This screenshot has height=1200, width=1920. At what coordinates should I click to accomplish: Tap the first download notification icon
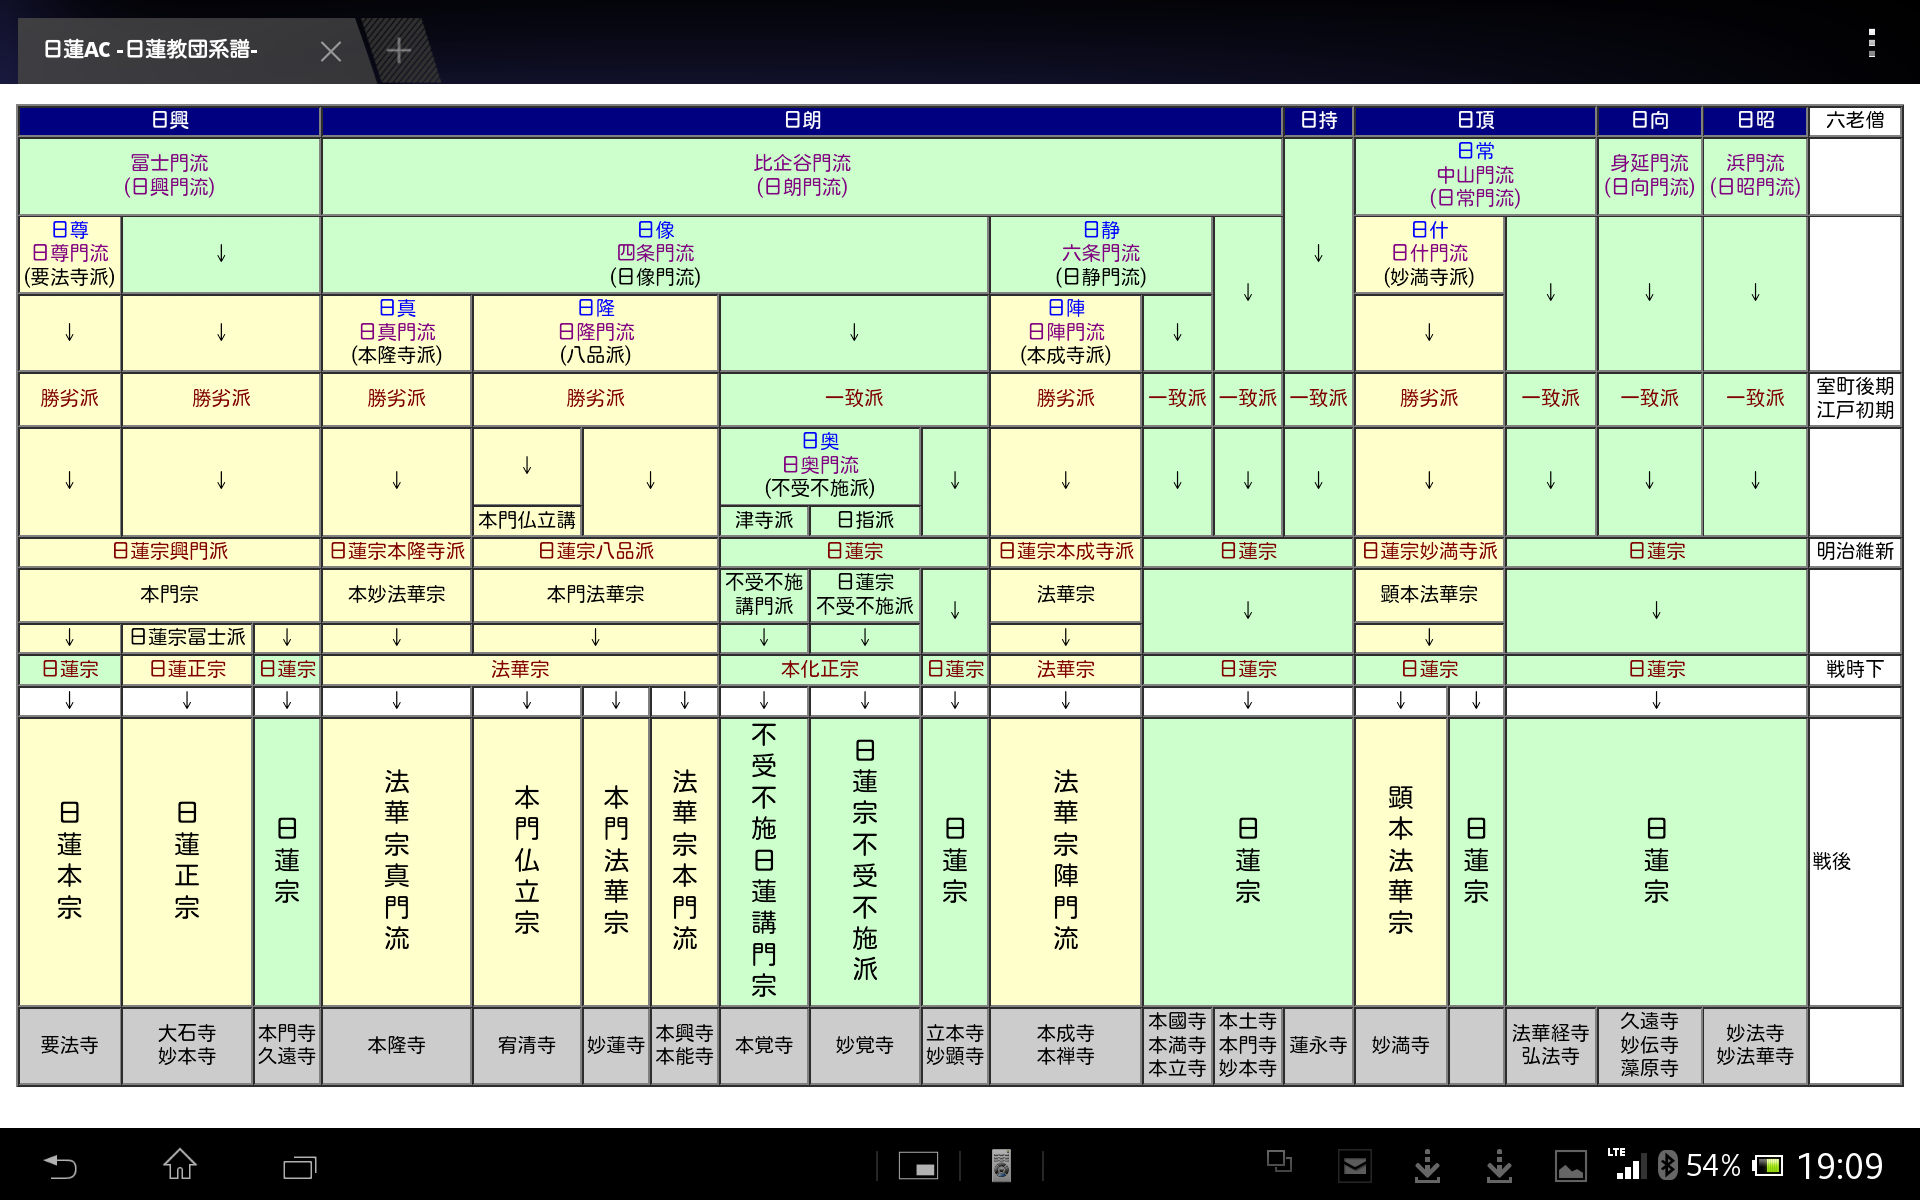pos(1427,1166)
